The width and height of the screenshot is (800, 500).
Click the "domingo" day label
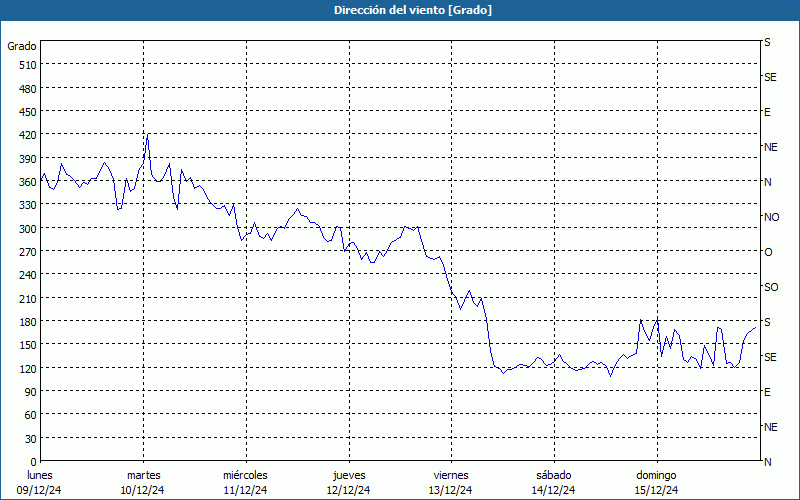click(656, 476)
